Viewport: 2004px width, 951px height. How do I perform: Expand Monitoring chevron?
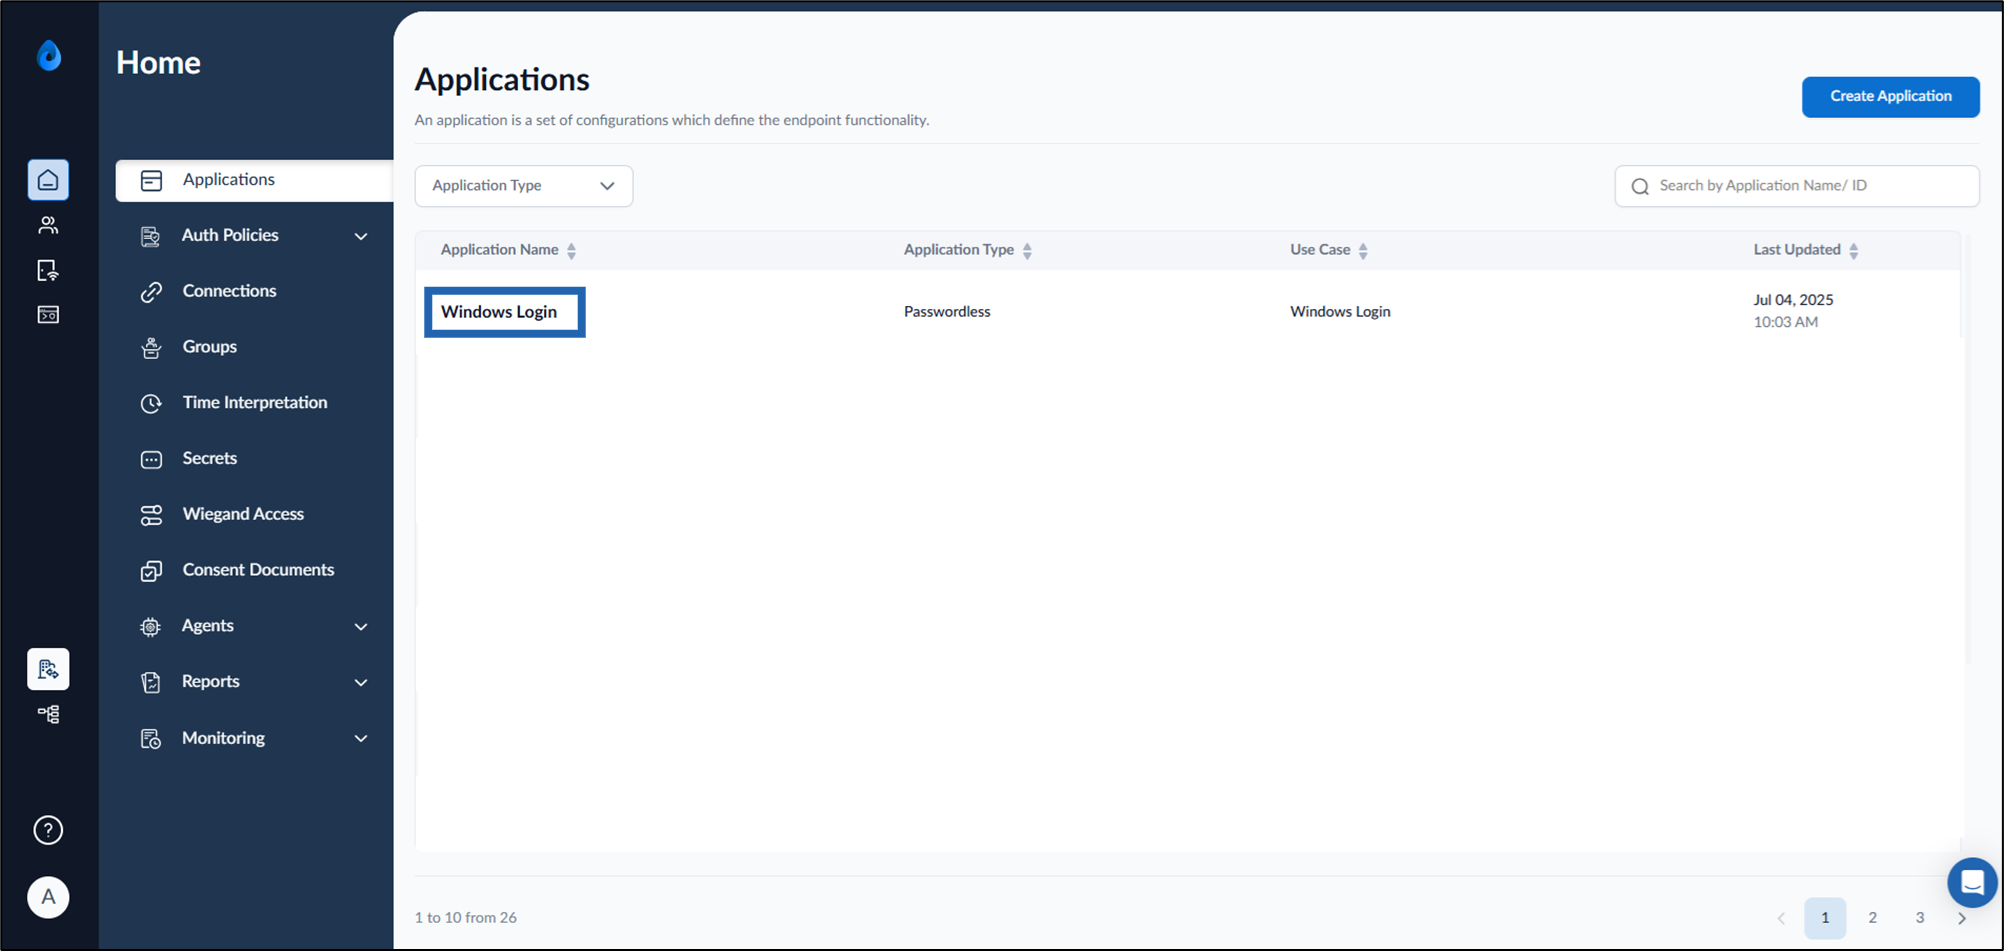pos(361,739)
